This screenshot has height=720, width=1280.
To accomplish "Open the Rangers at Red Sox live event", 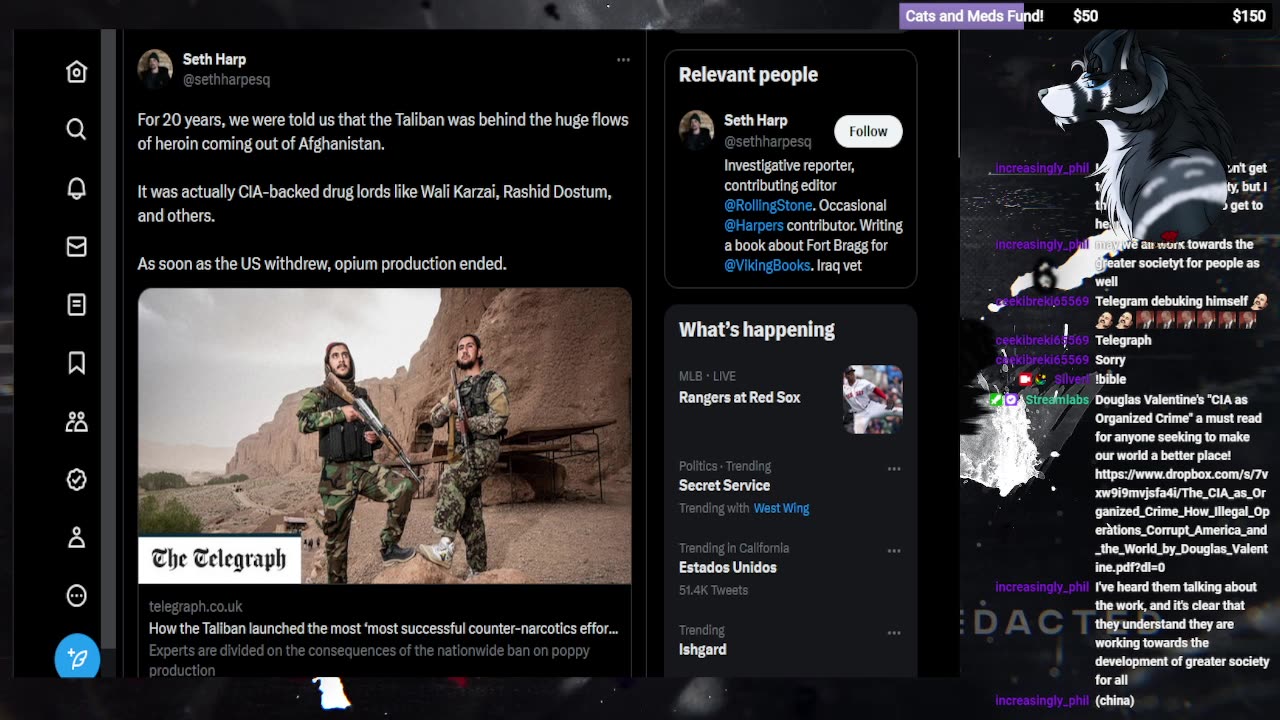I will point(739,397).
